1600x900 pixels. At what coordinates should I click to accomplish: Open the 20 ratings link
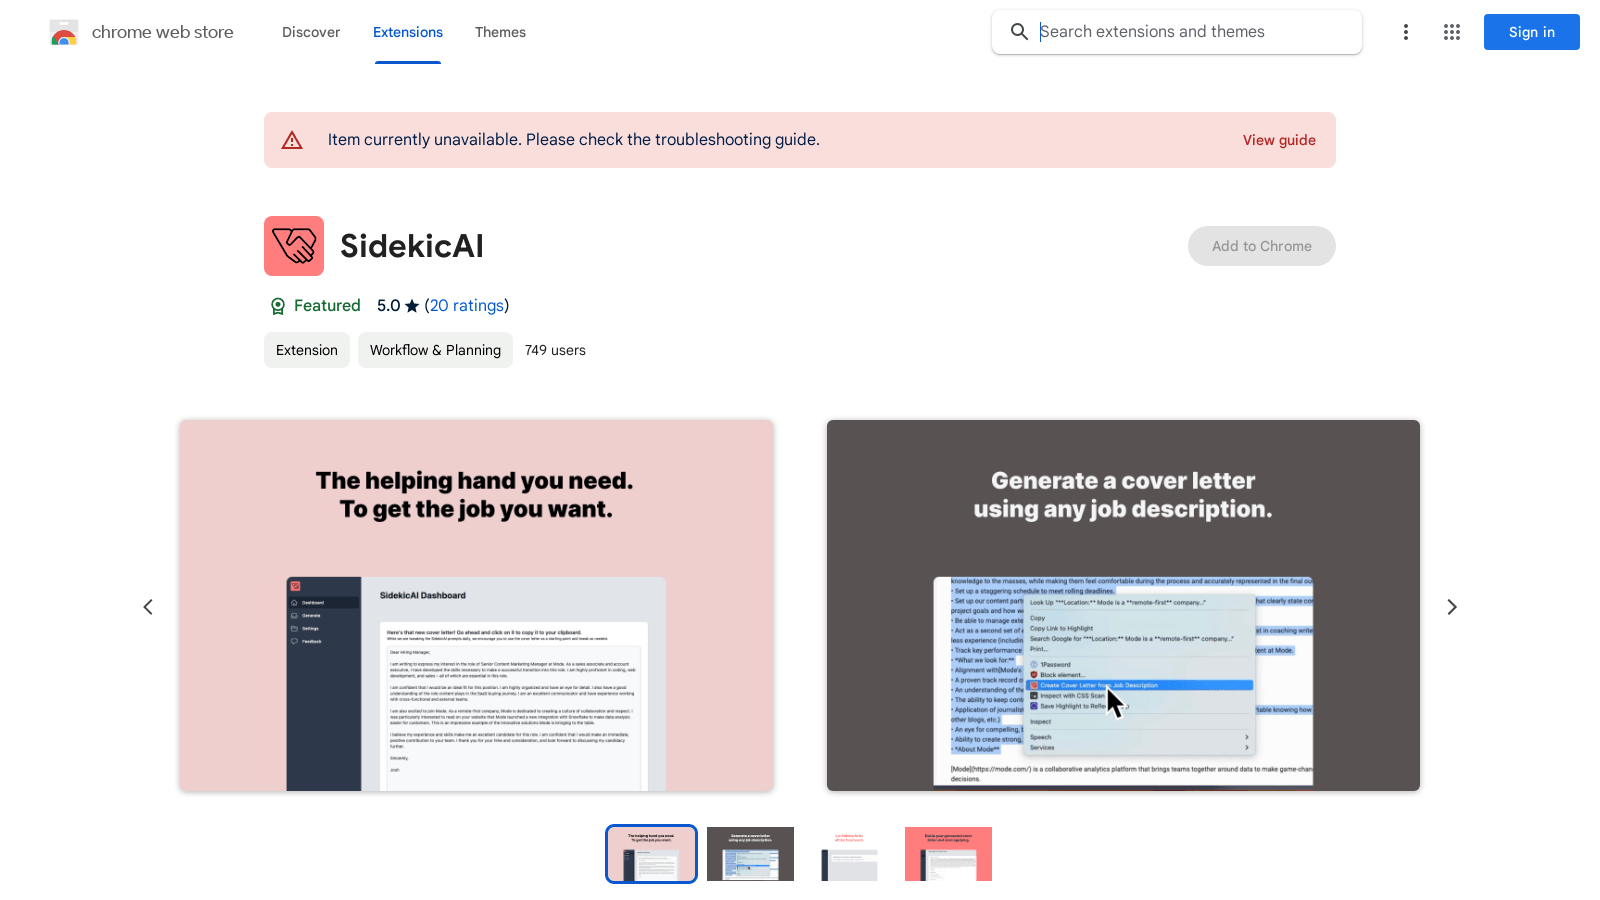tap(467, 306)
